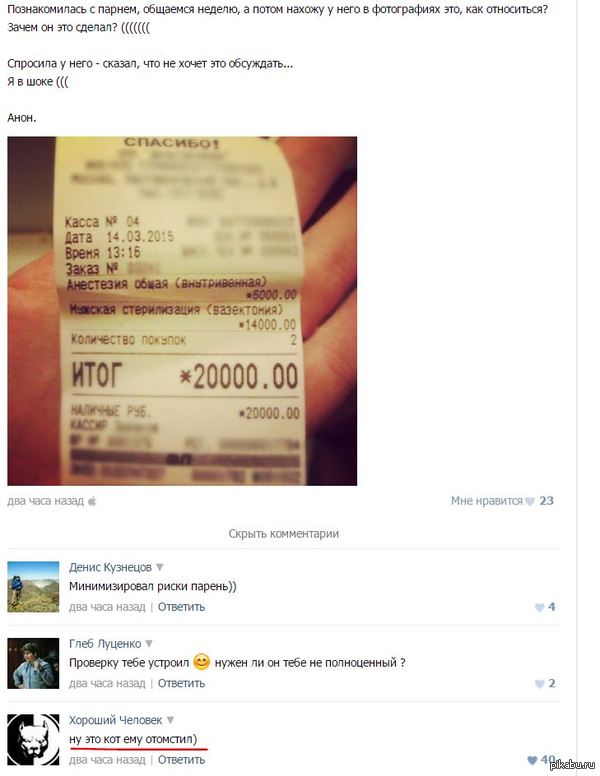This screenshot has width=600, height=776.
Task: Click the Apple icon beside post timestamp
Action: click(x=93, y=500)
